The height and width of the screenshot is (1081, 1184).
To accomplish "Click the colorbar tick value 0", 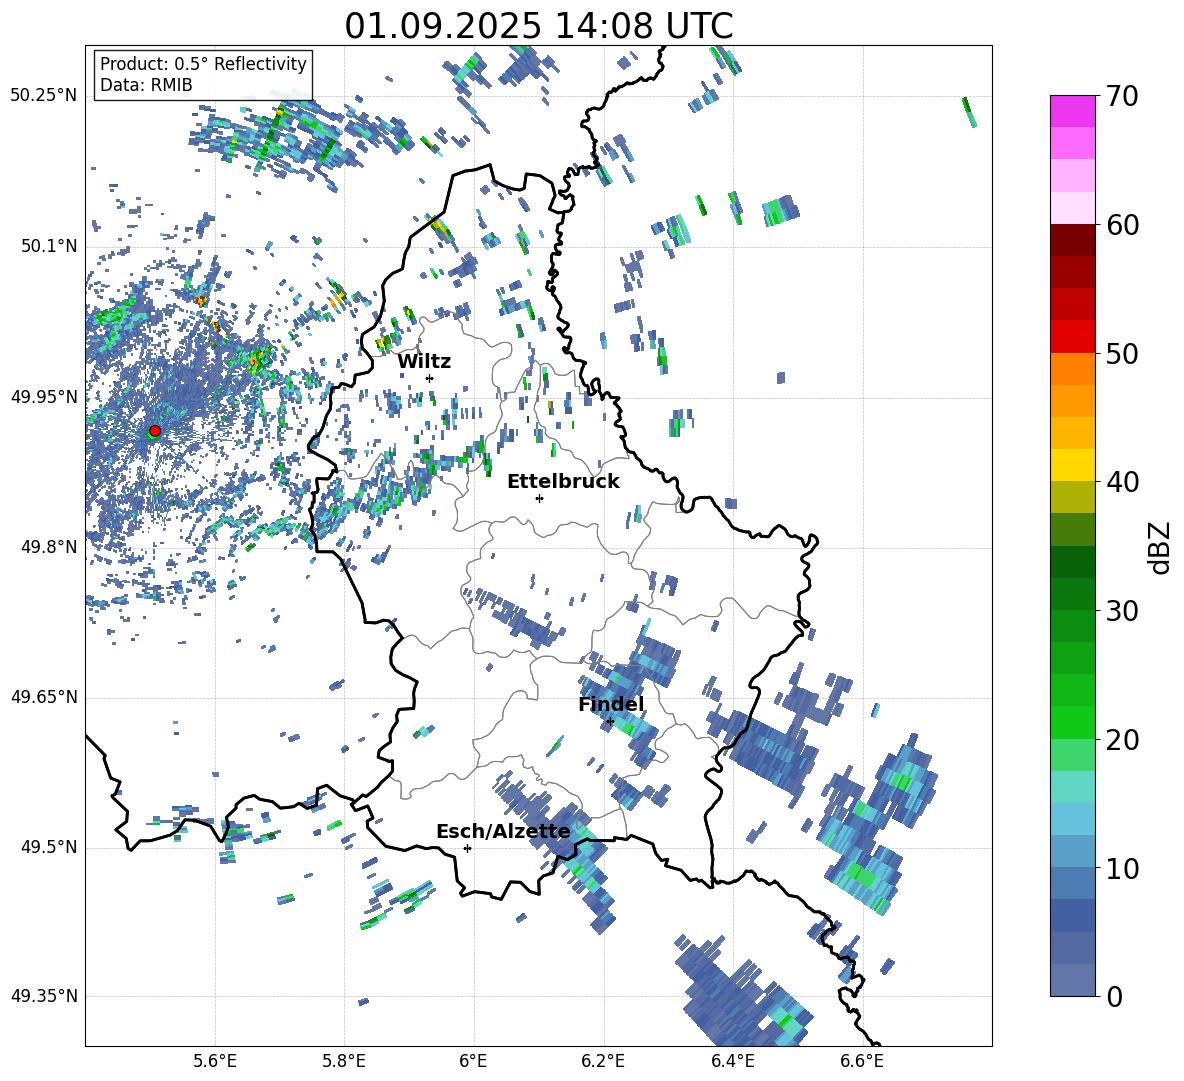I will point(1114,996).
